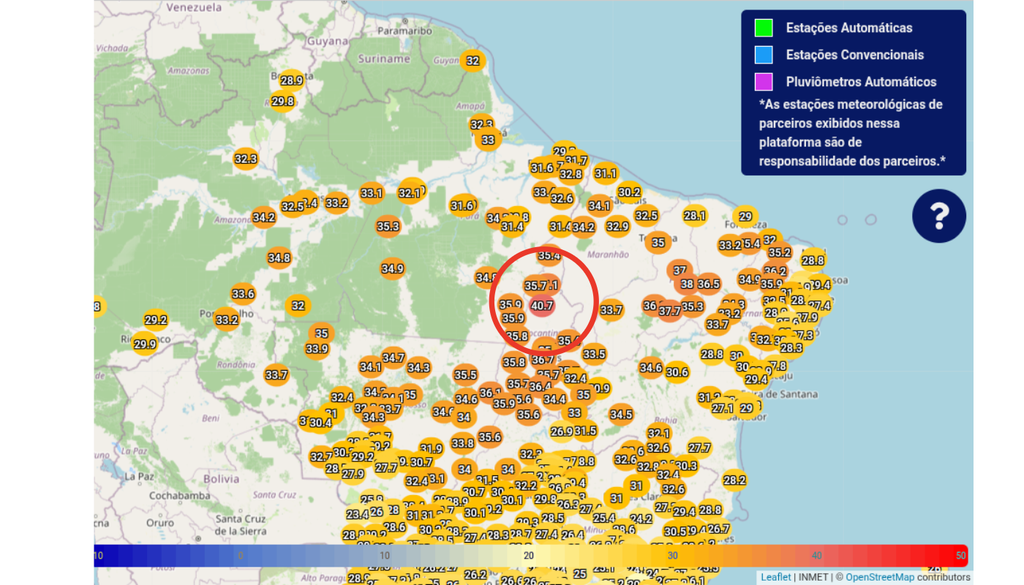This screenshot has width=1024, height=585.
Task: Click the 34.4 temperature marker
Action: point(554,399)
